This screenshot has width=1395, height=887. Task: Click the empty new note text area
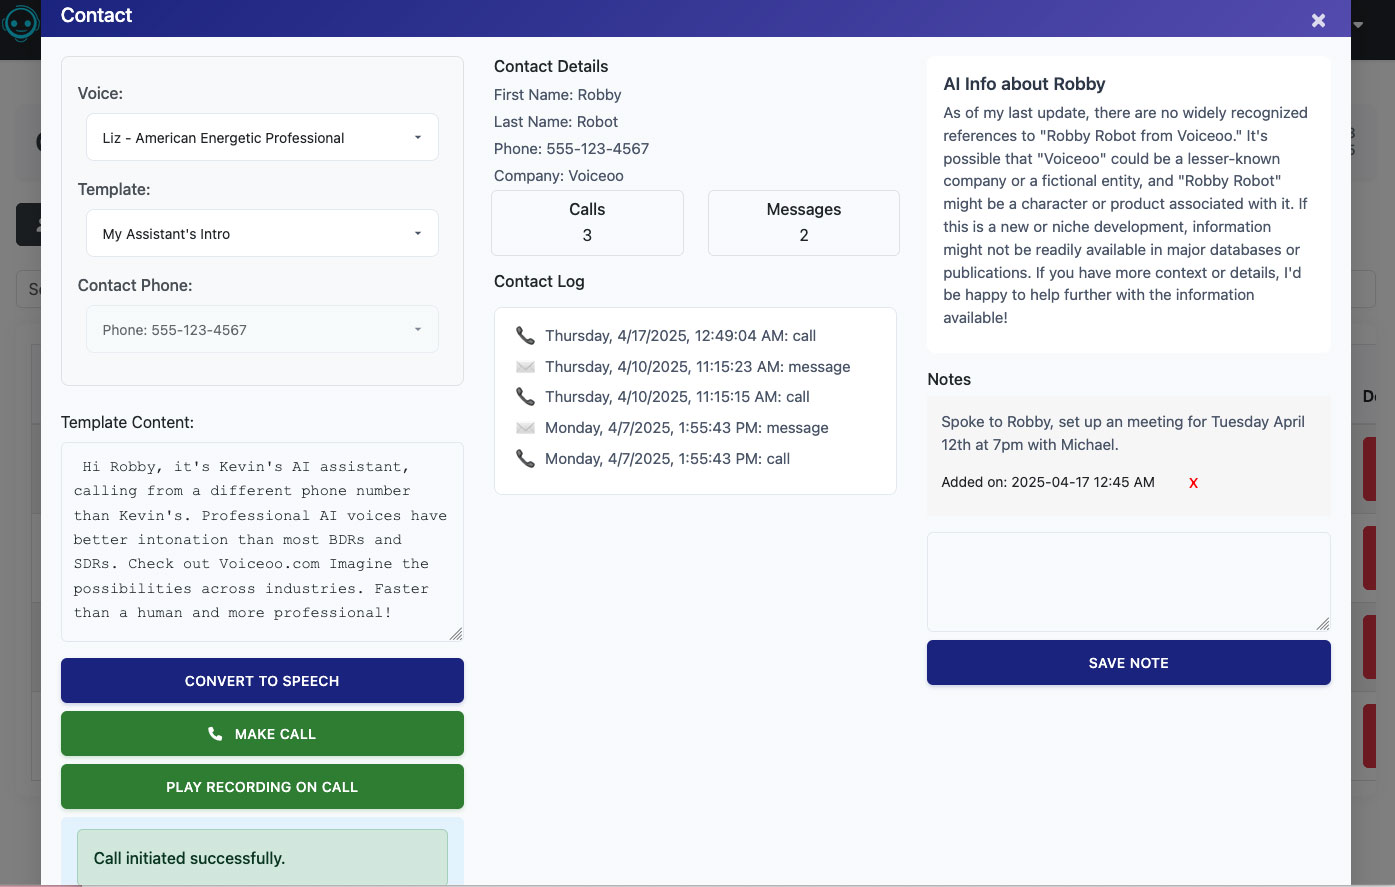(1128, 582)
